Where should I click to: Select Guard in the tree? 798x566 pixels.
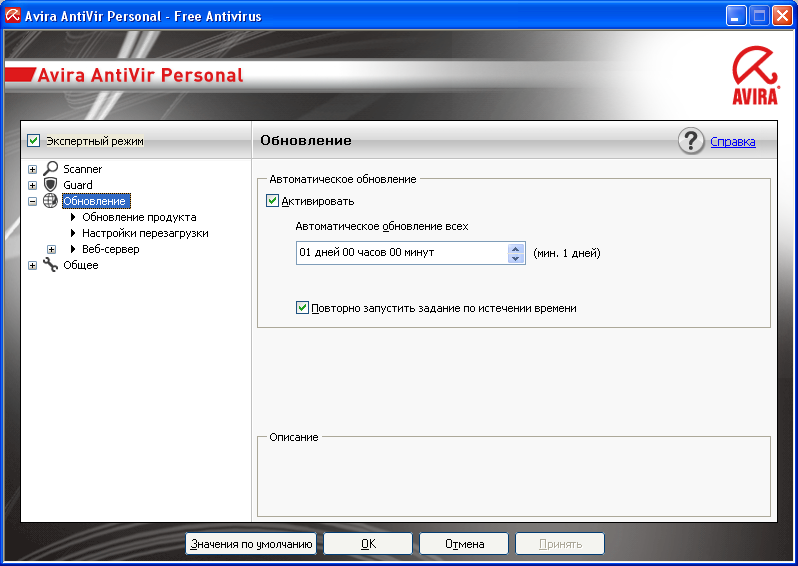tap(78, 185)
